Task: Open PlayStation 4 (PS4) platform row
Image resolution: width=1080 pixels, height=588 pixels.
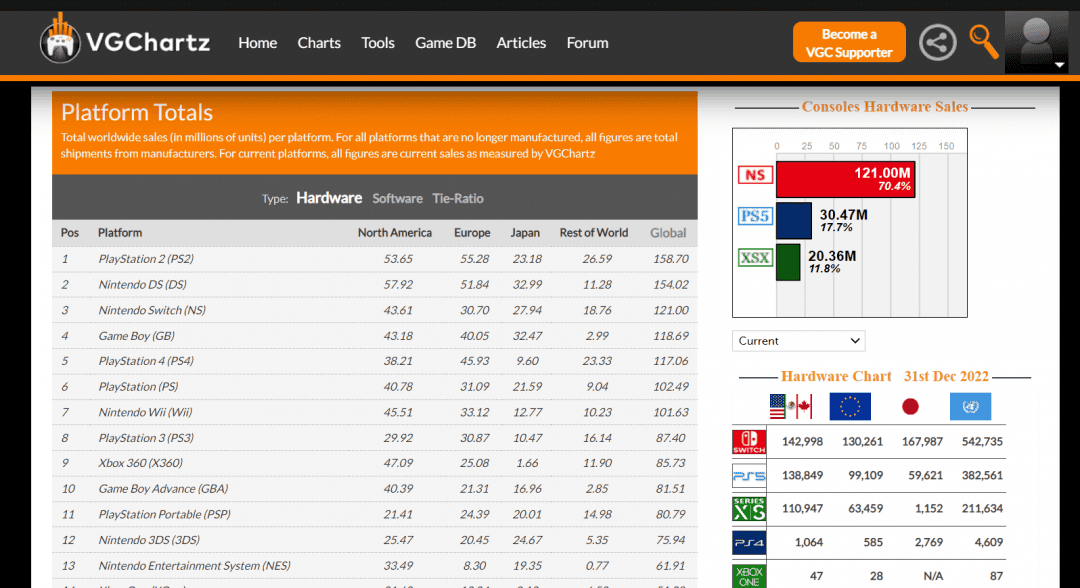Action: (x=375, y=361)
